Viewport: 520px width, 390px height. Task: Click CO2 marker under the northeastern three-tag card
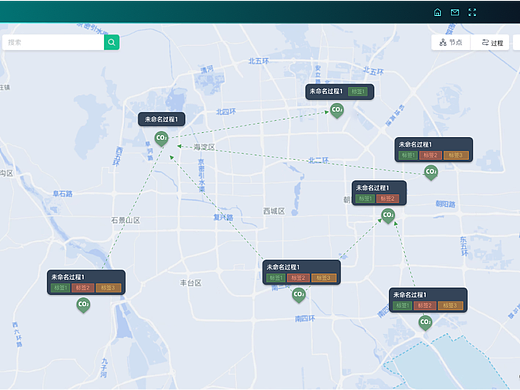(x=431, y=173)
